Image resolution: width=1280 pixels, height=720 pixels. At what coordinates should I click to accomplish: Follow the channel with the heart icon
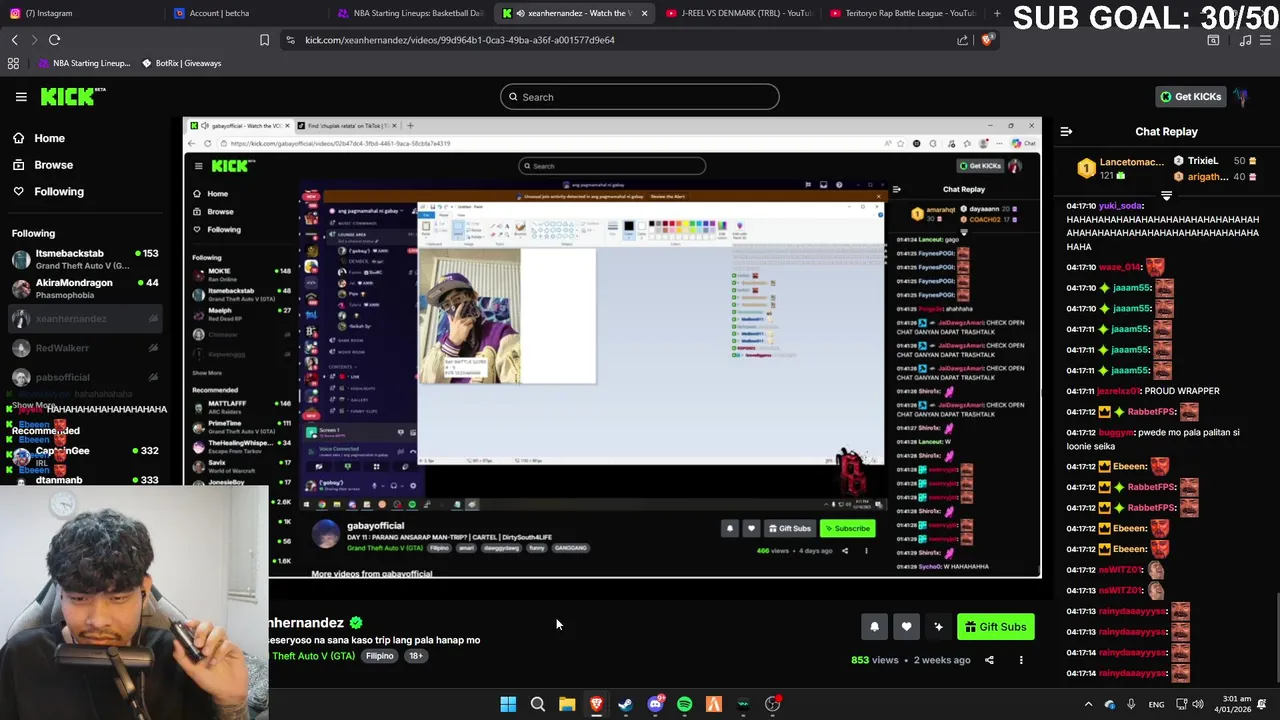point(906,627)
